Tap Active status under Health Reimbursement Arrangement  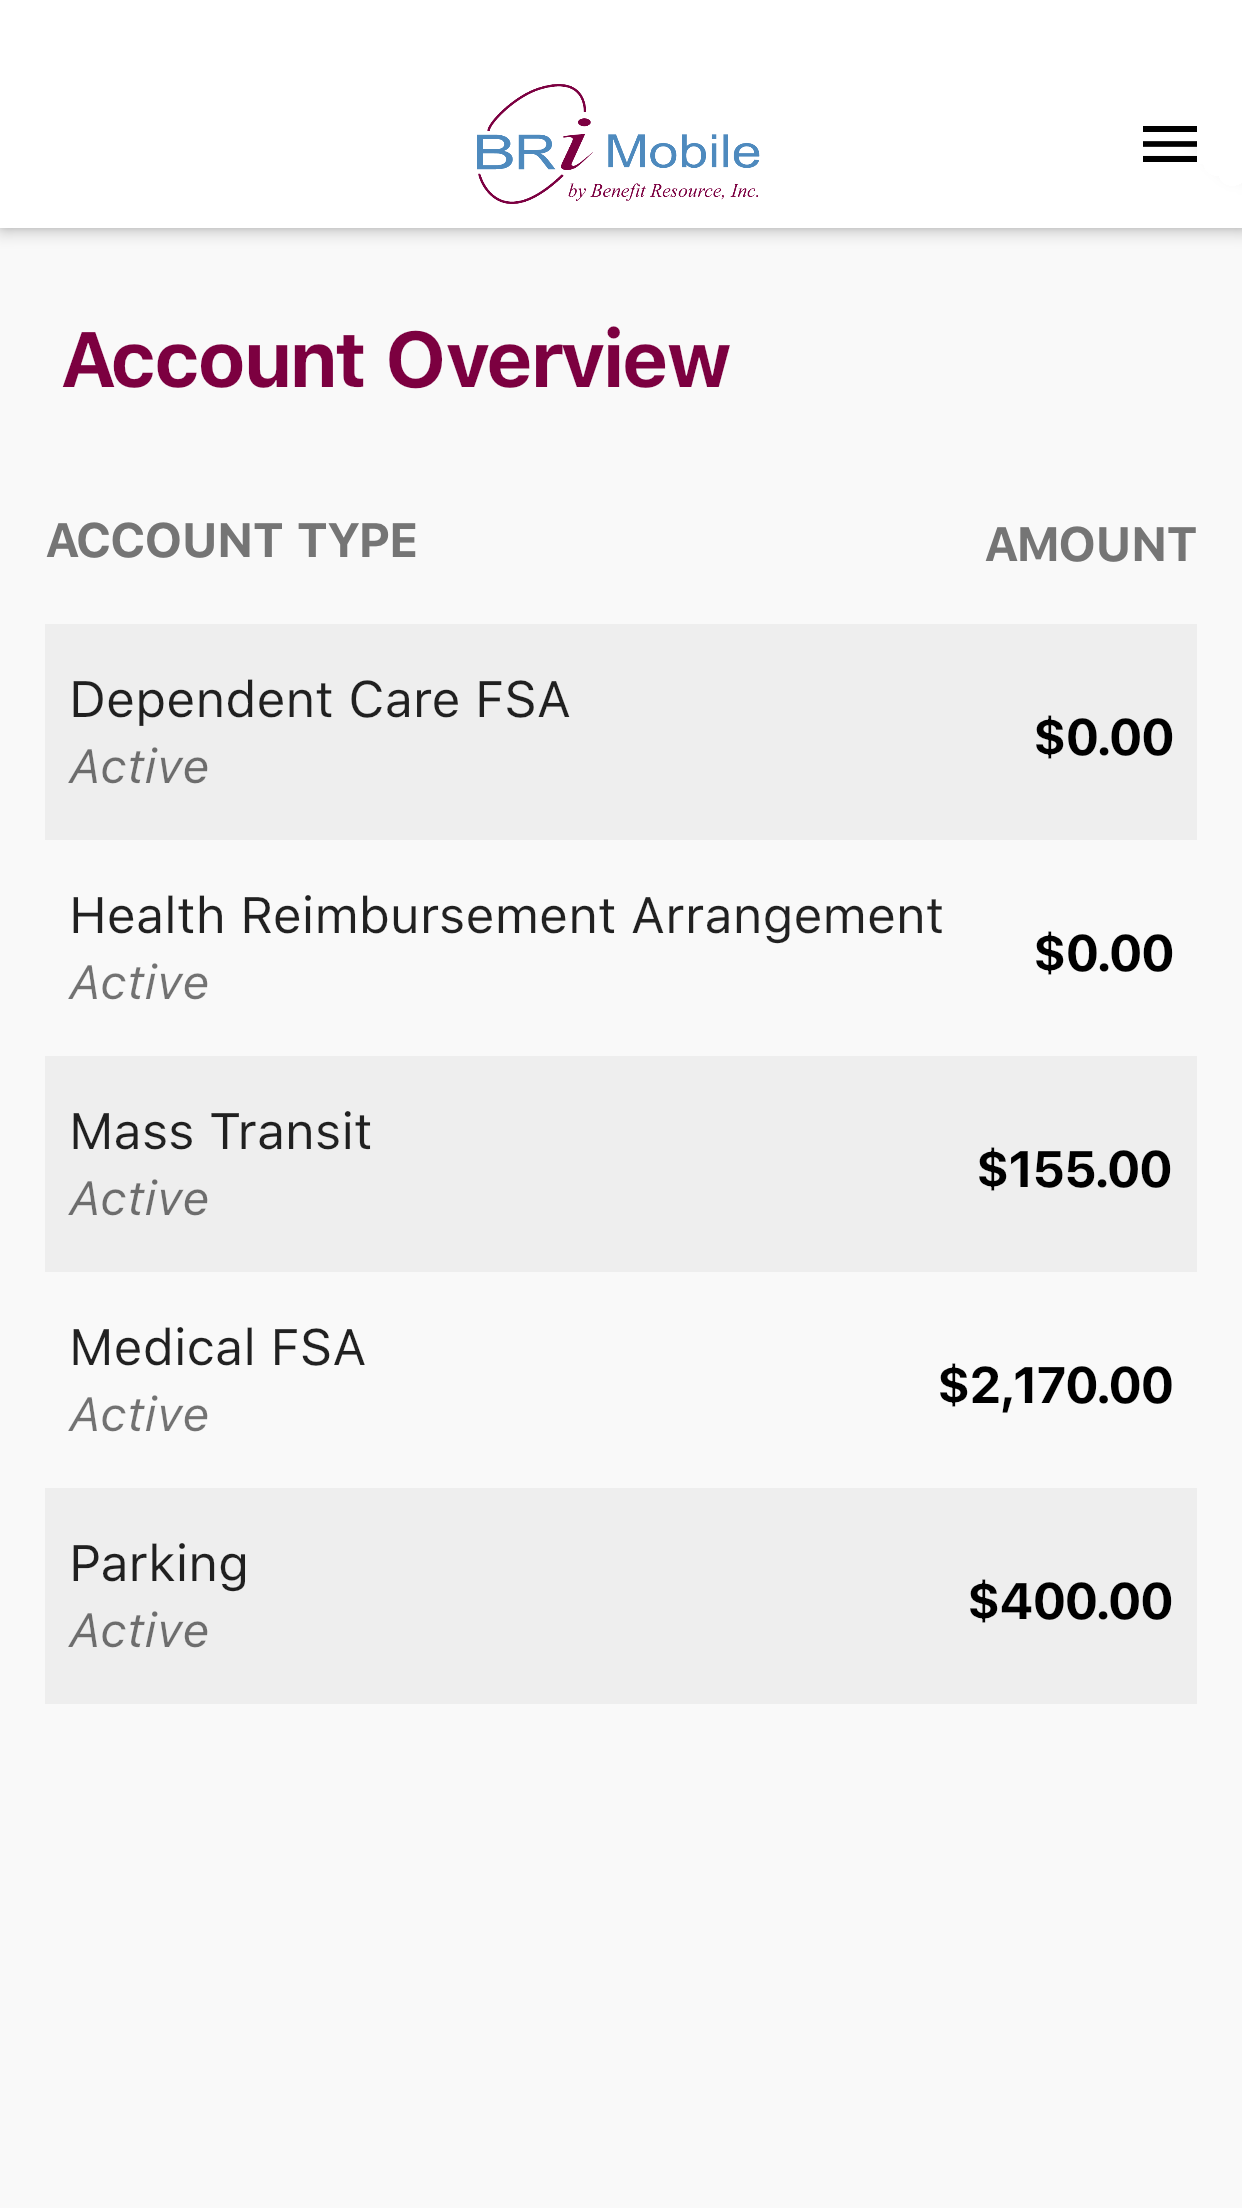pos(139,983)
